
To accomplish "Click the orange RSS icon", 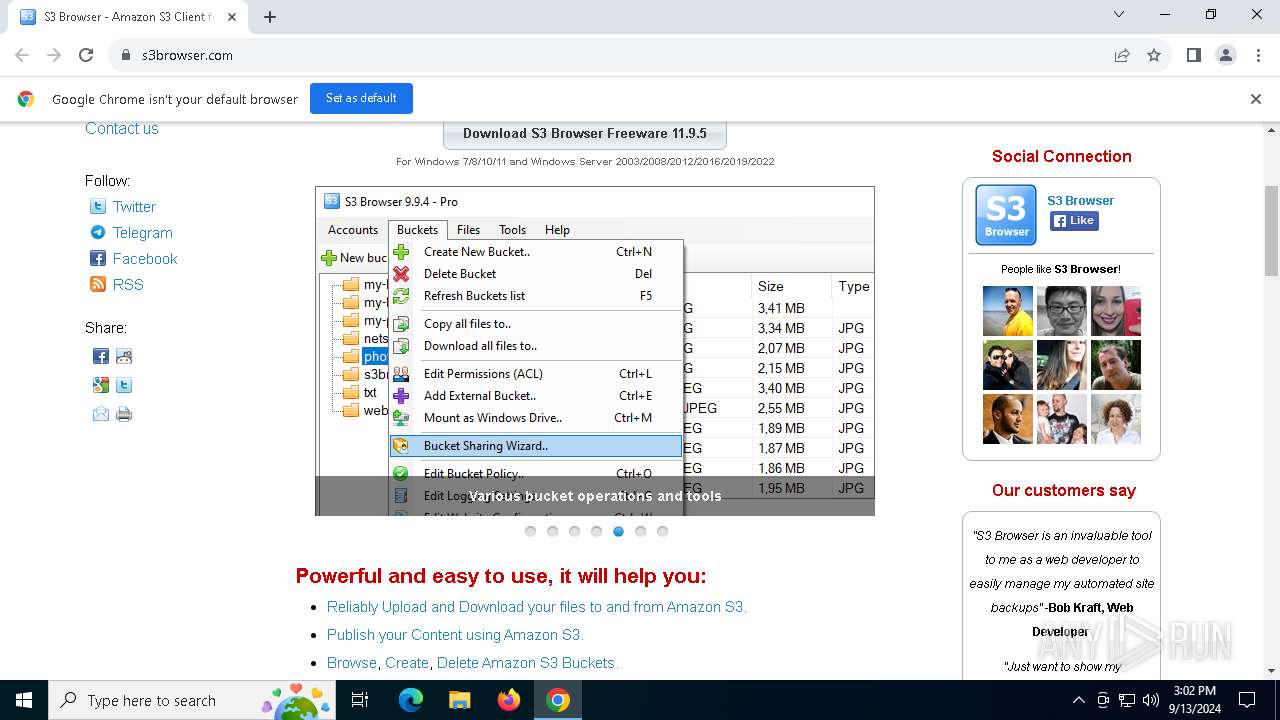I will (x=98, y=284).
